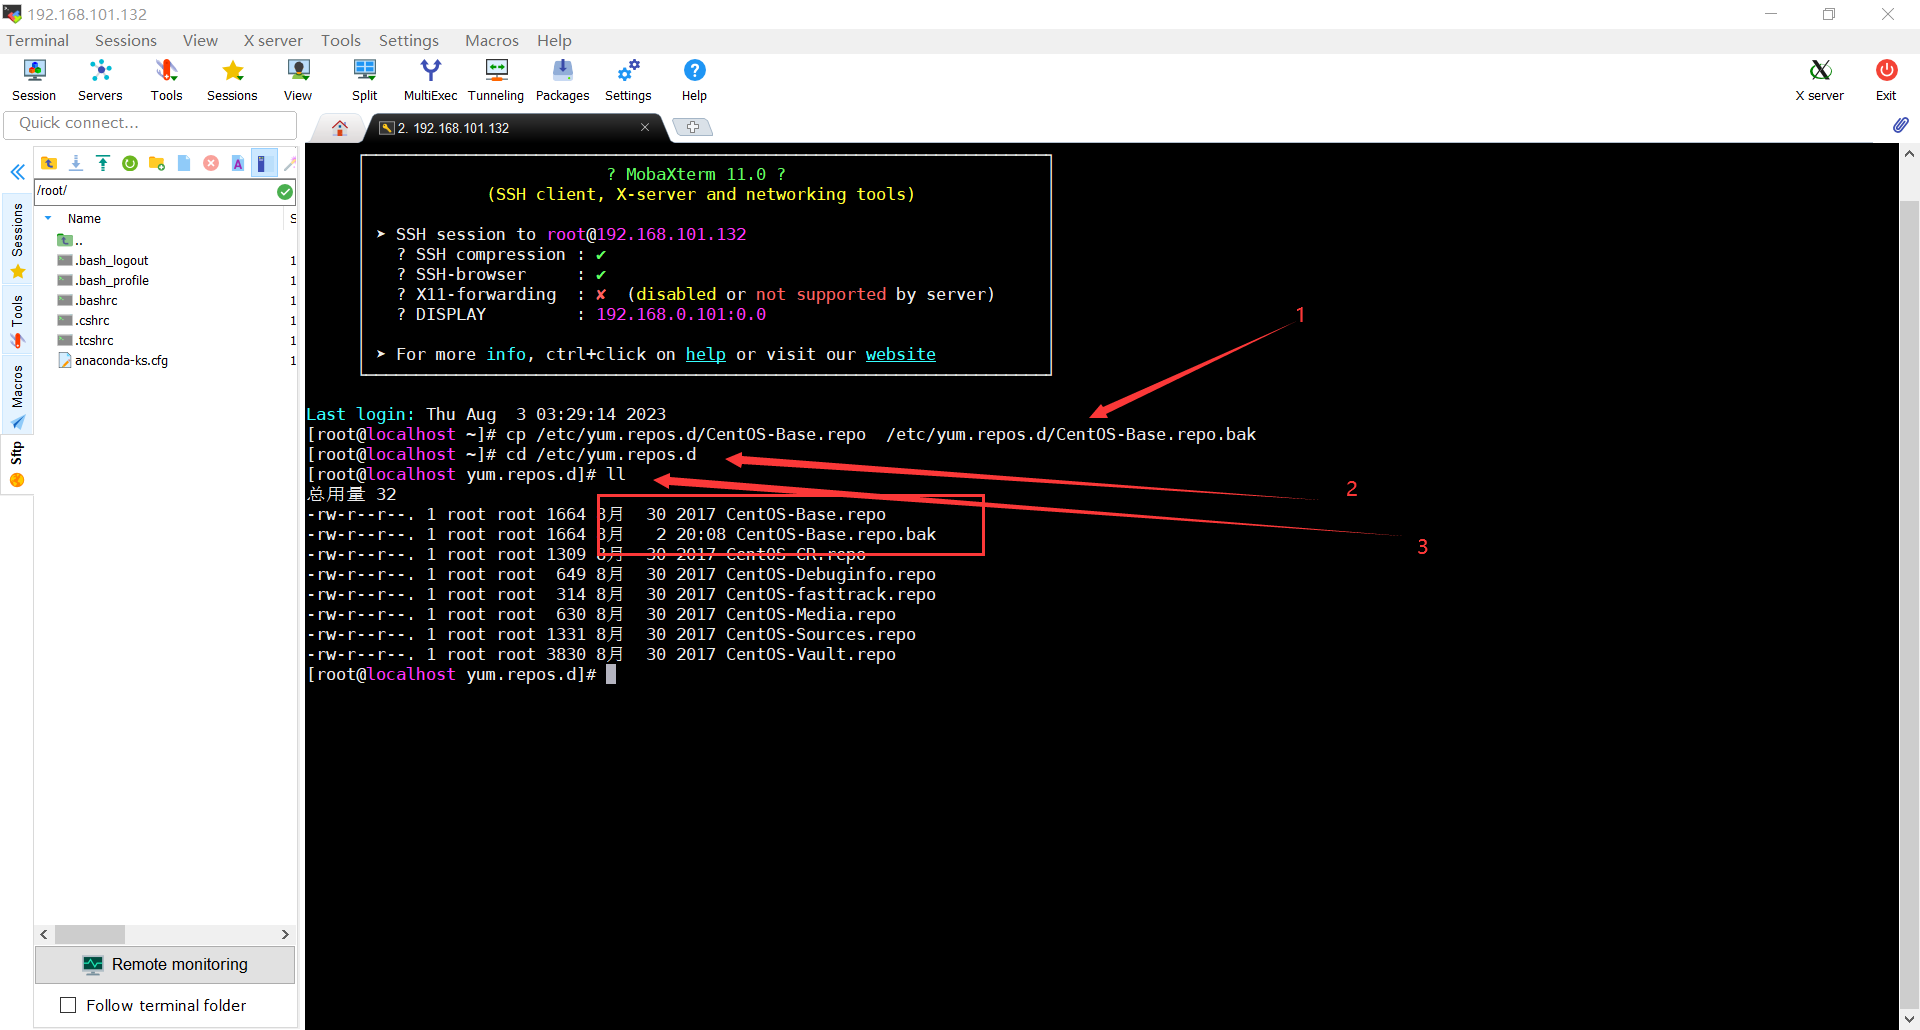Click the green SFTP refresh icon
Screen dimensions: 1920x1030
130,163
